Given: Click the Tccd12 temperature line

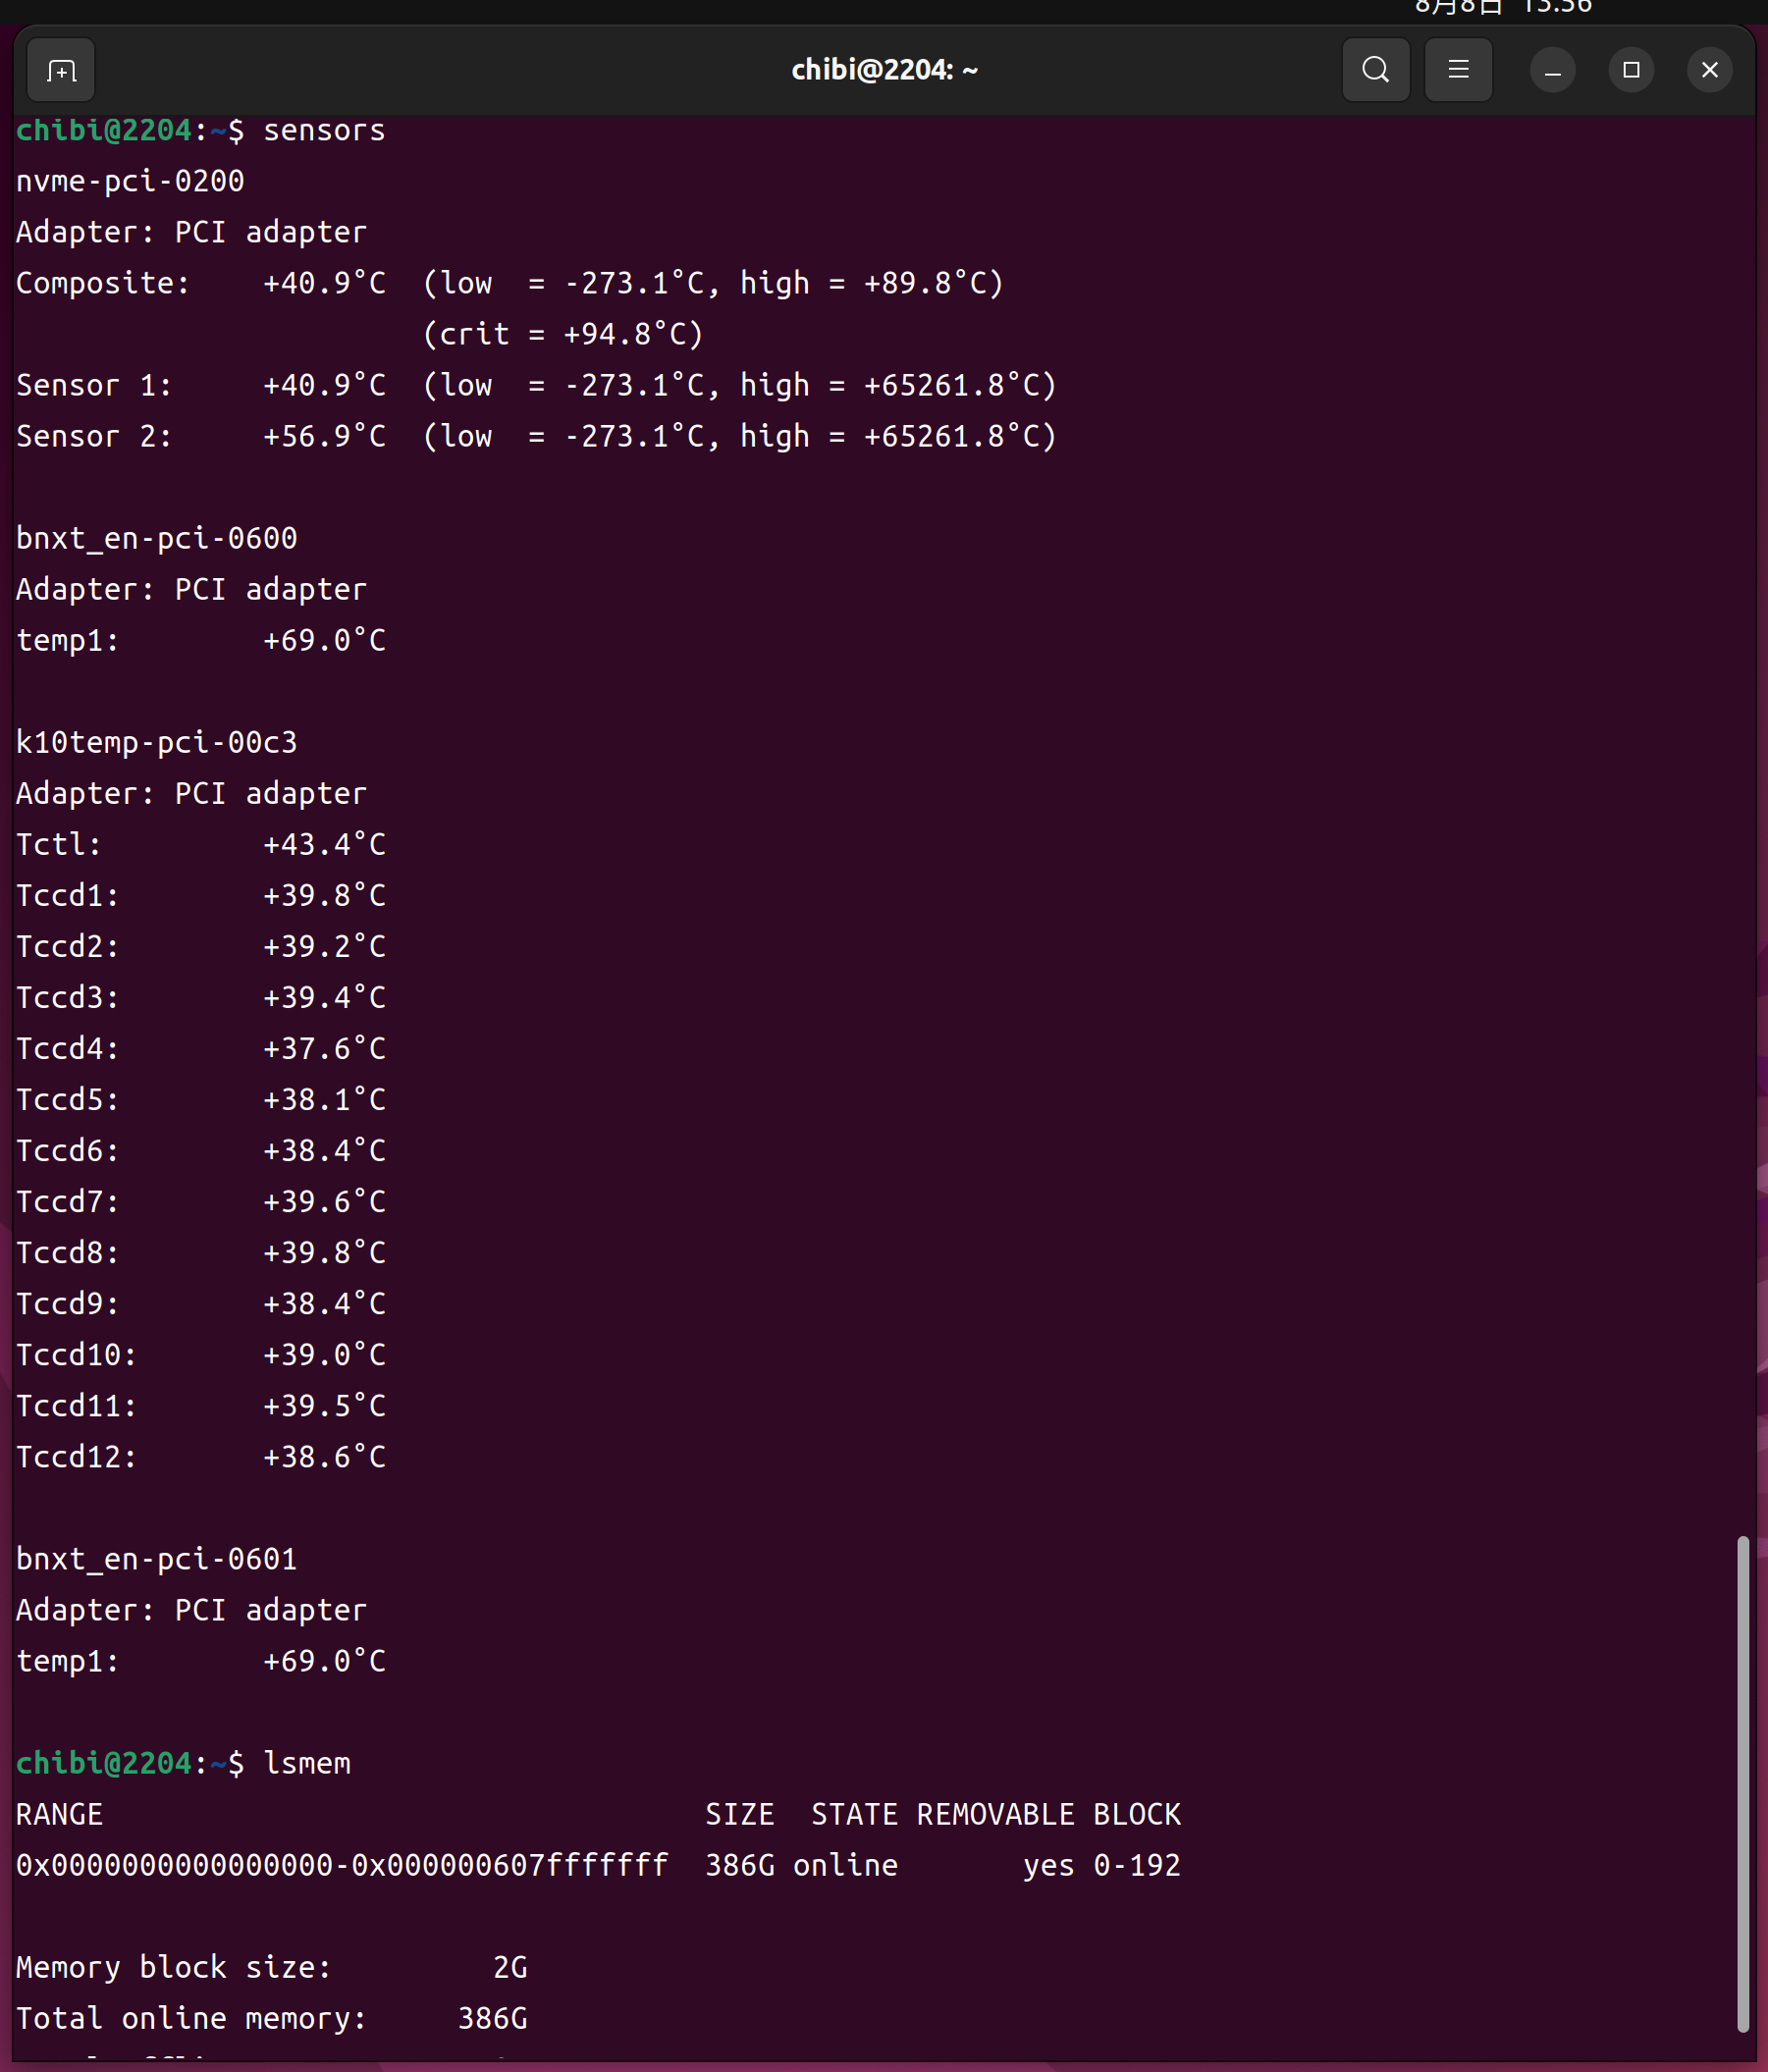Looking at the screenshot, I should click(200, 1458).
